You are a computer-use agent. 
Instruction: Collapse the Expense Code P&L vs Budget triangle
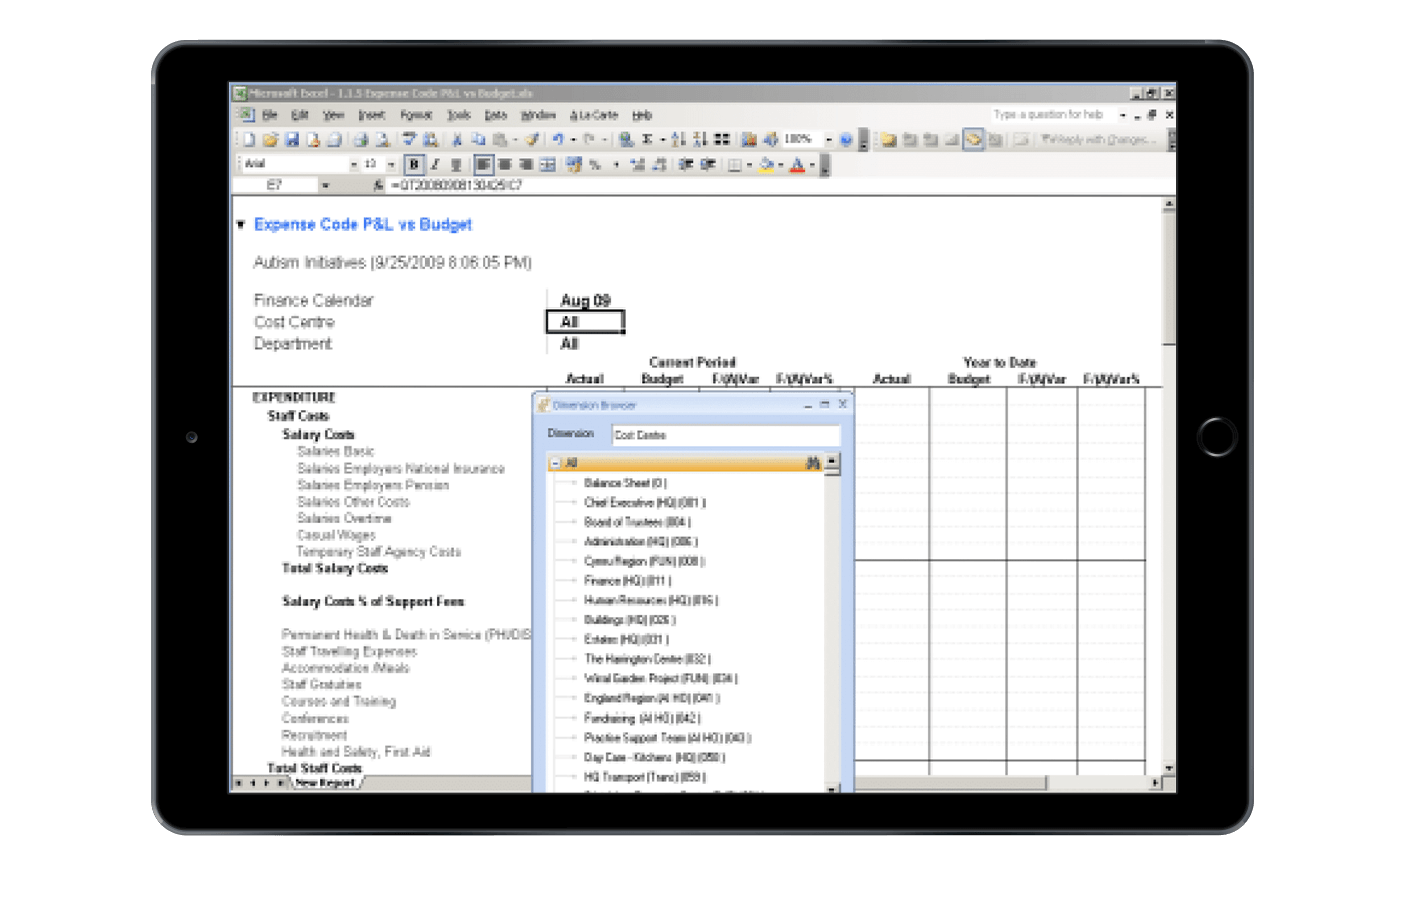(240, 225)
